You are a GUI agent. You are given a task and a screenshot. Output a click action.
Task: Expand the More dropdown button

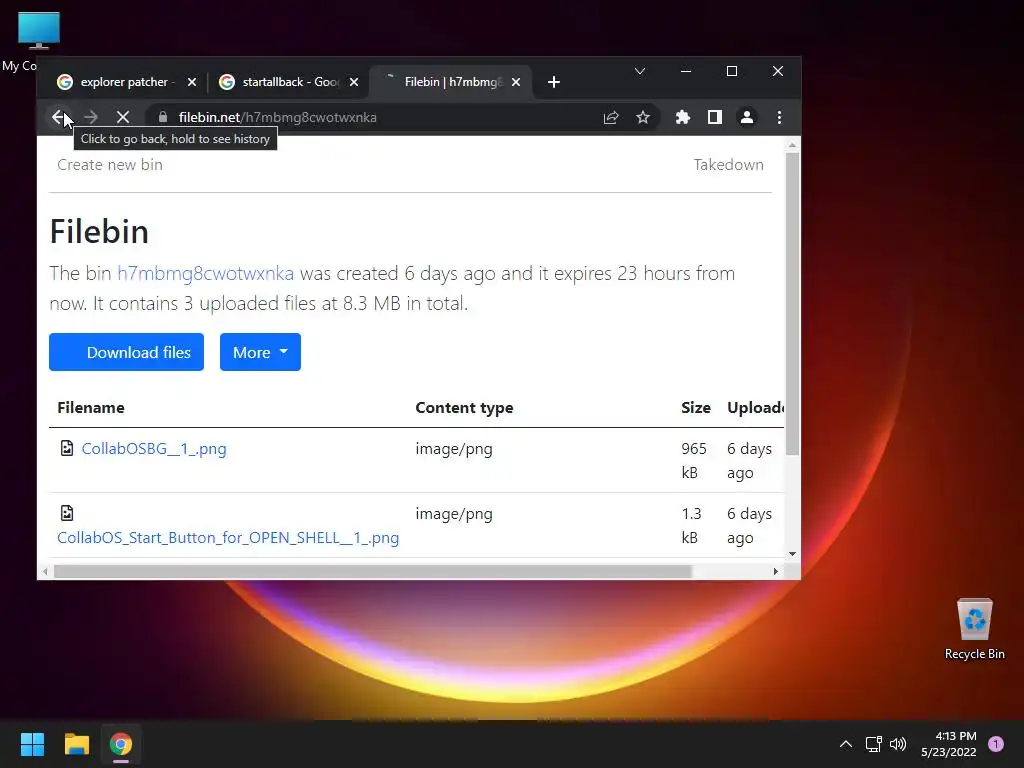pyautogui.click(x=260, y=352)
